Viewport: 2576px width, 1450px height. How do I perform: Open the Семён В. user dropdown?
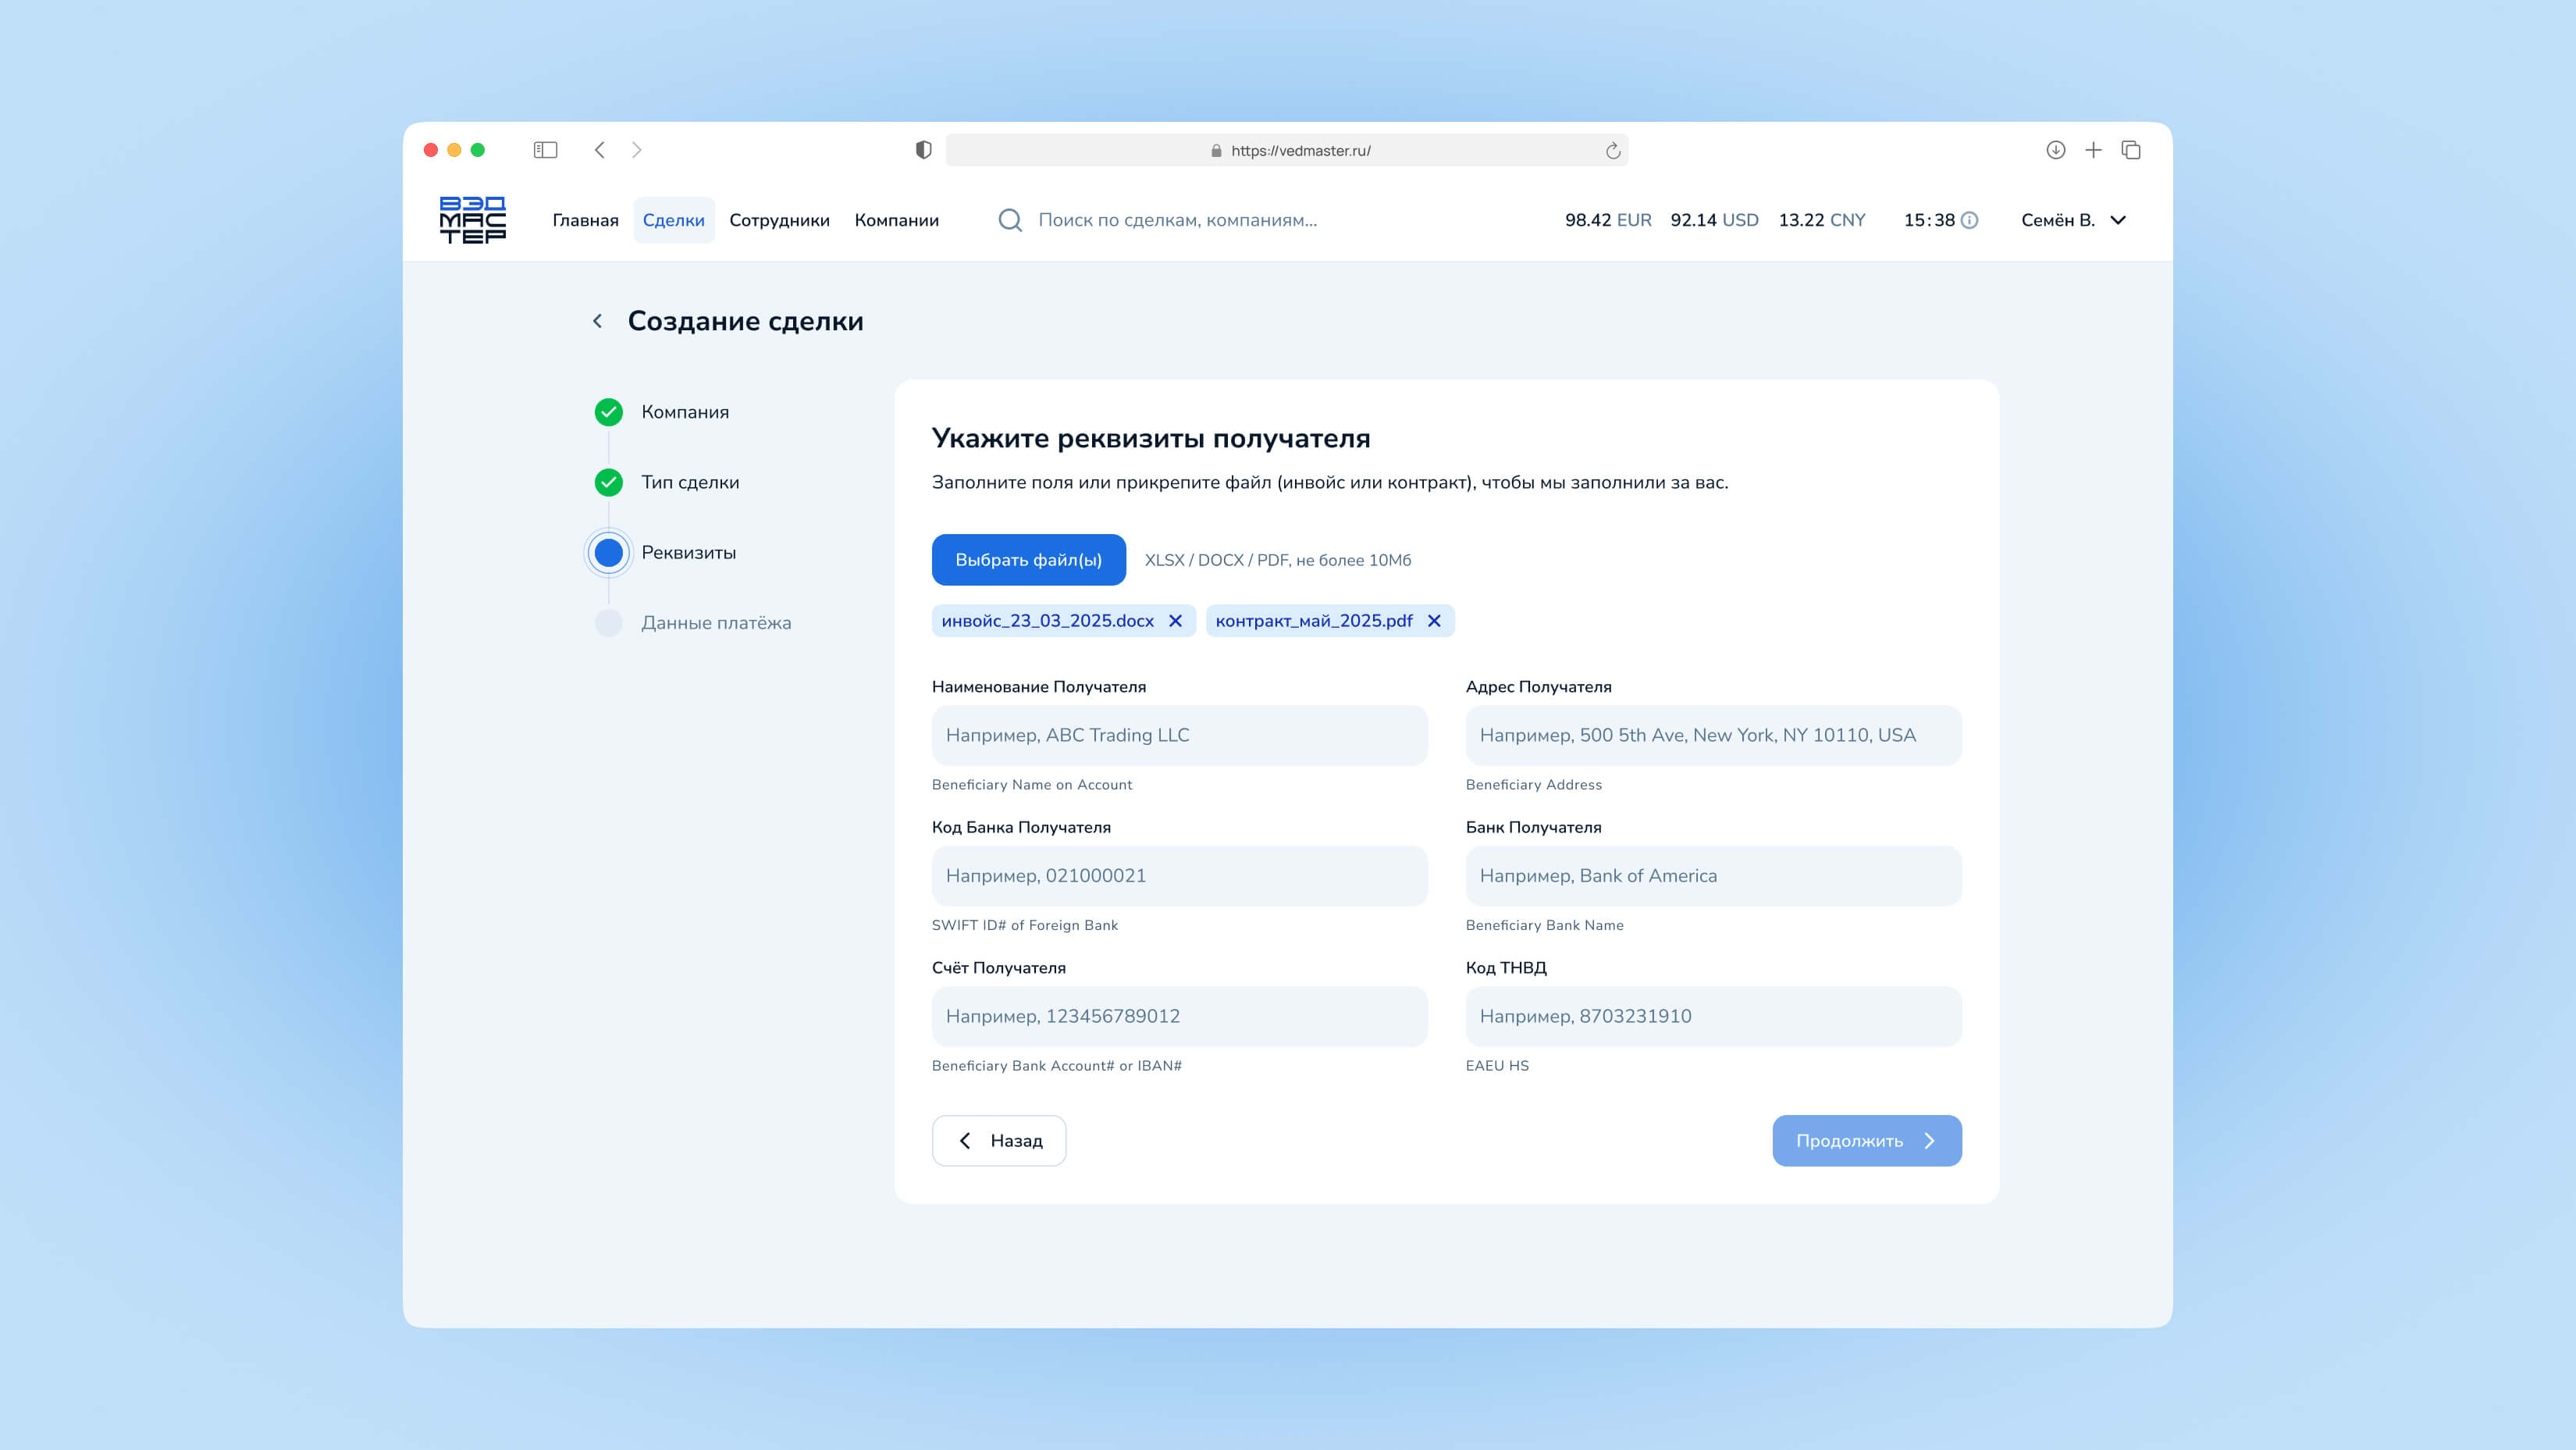coord(2073,220)
